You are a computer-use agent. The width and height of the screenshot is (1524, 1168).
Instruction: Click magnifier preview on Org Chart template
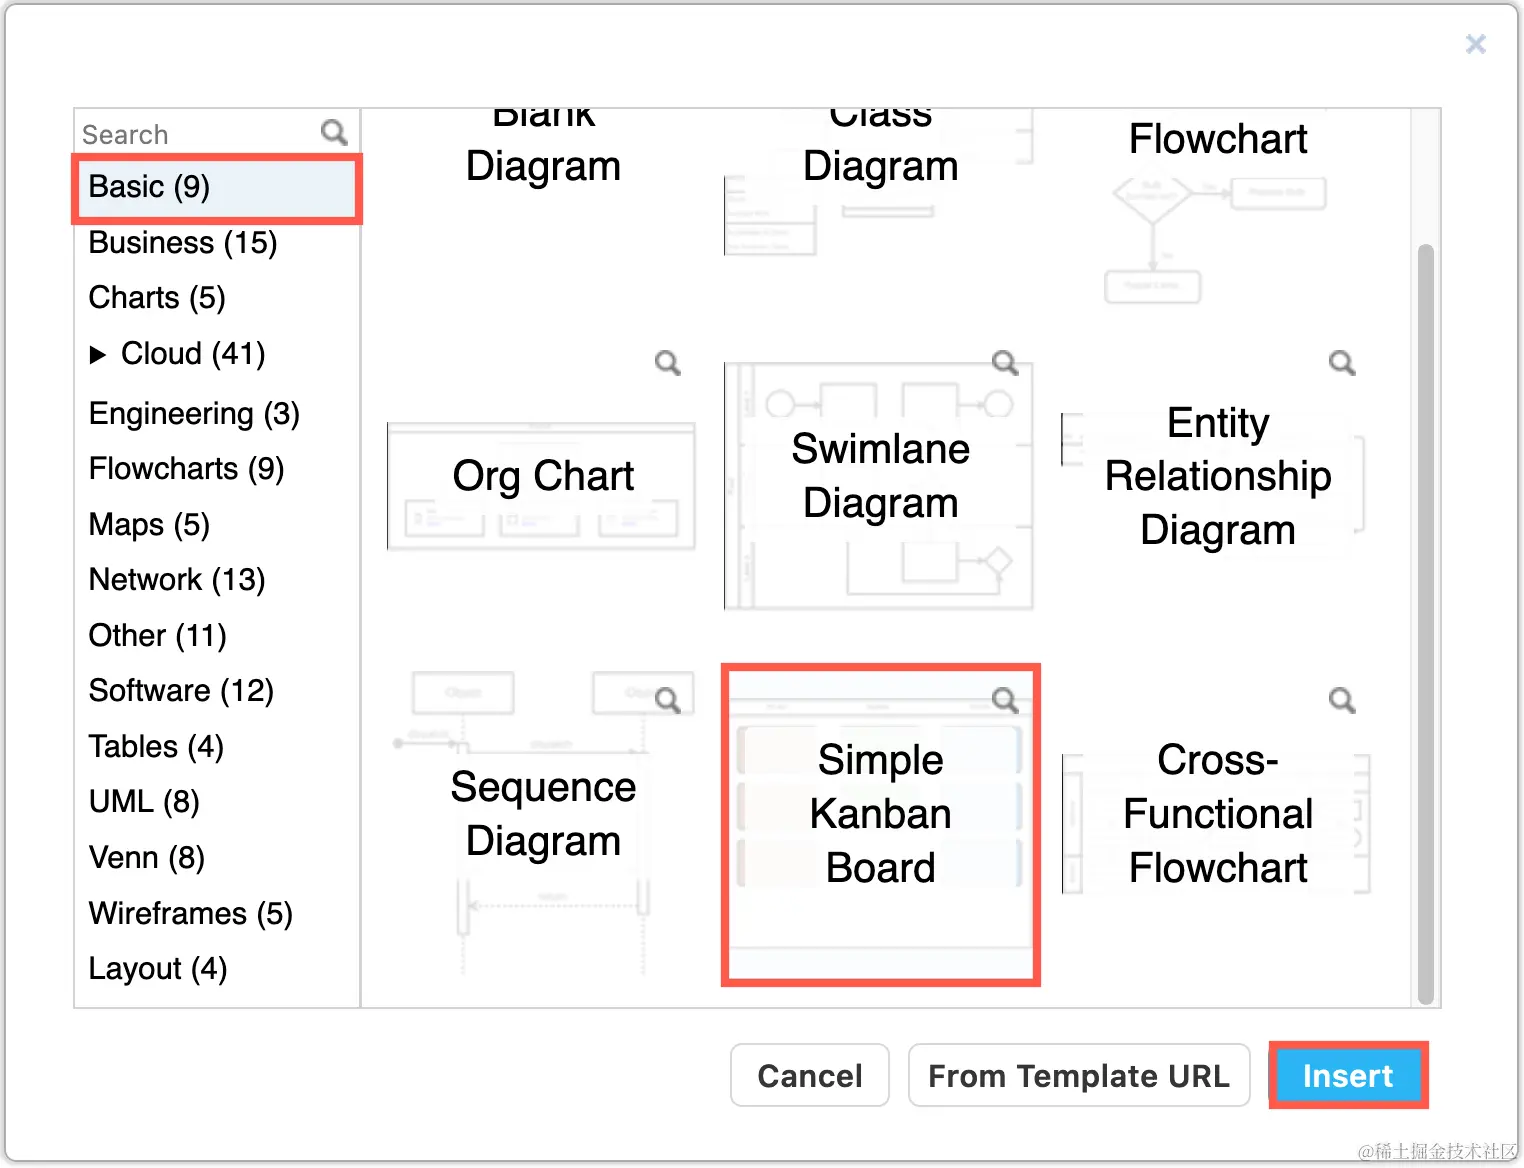(x=667, y=363)
